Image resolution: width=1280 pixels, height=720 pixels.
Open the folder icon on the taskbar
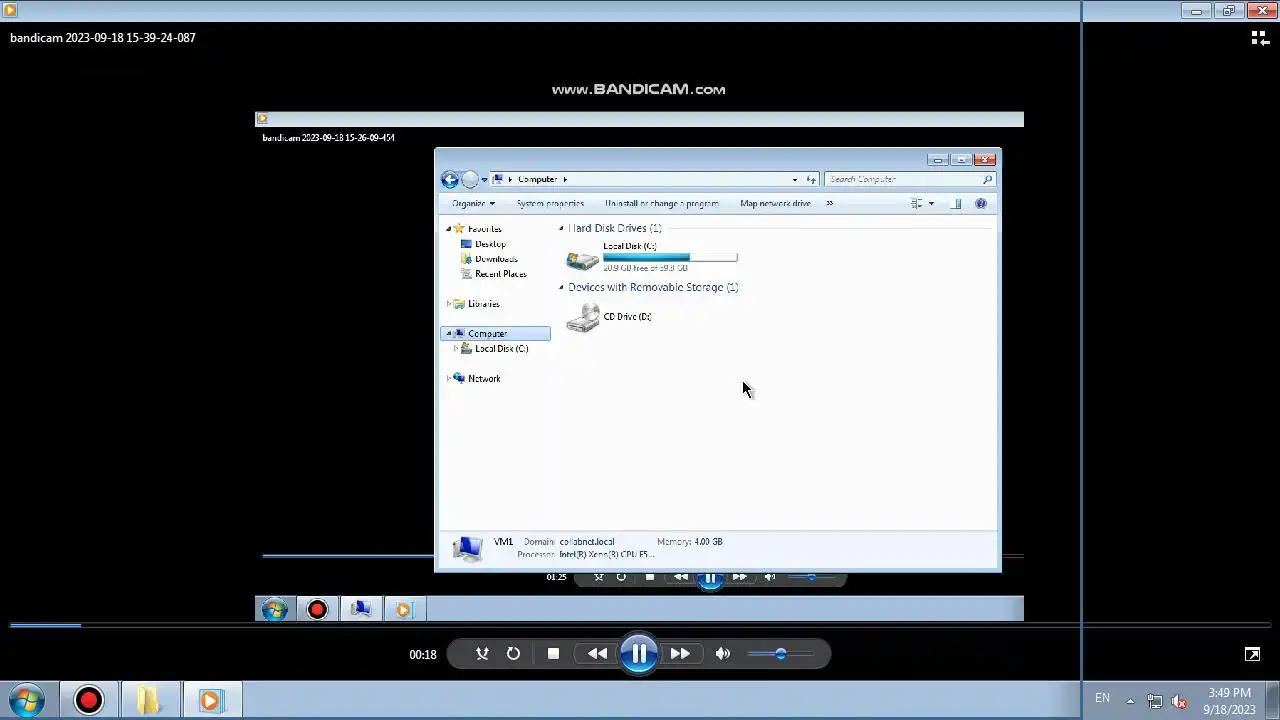149,700
